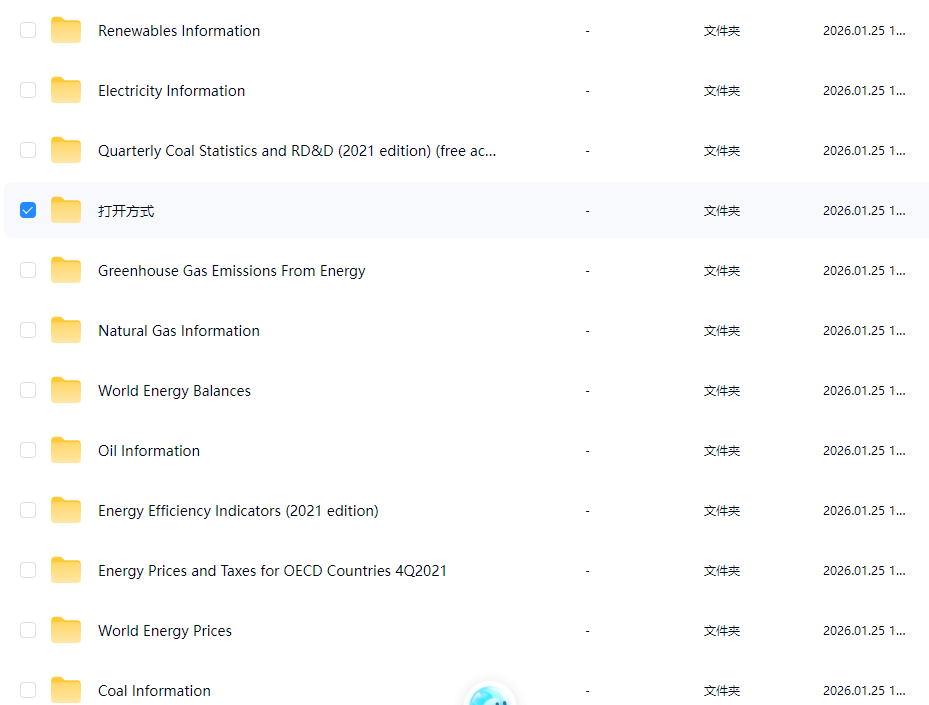The width and height of the screenshot is (929, 705).
Task: Click the Natural Gas Information folder icon
Action: (x=66, y=330)
